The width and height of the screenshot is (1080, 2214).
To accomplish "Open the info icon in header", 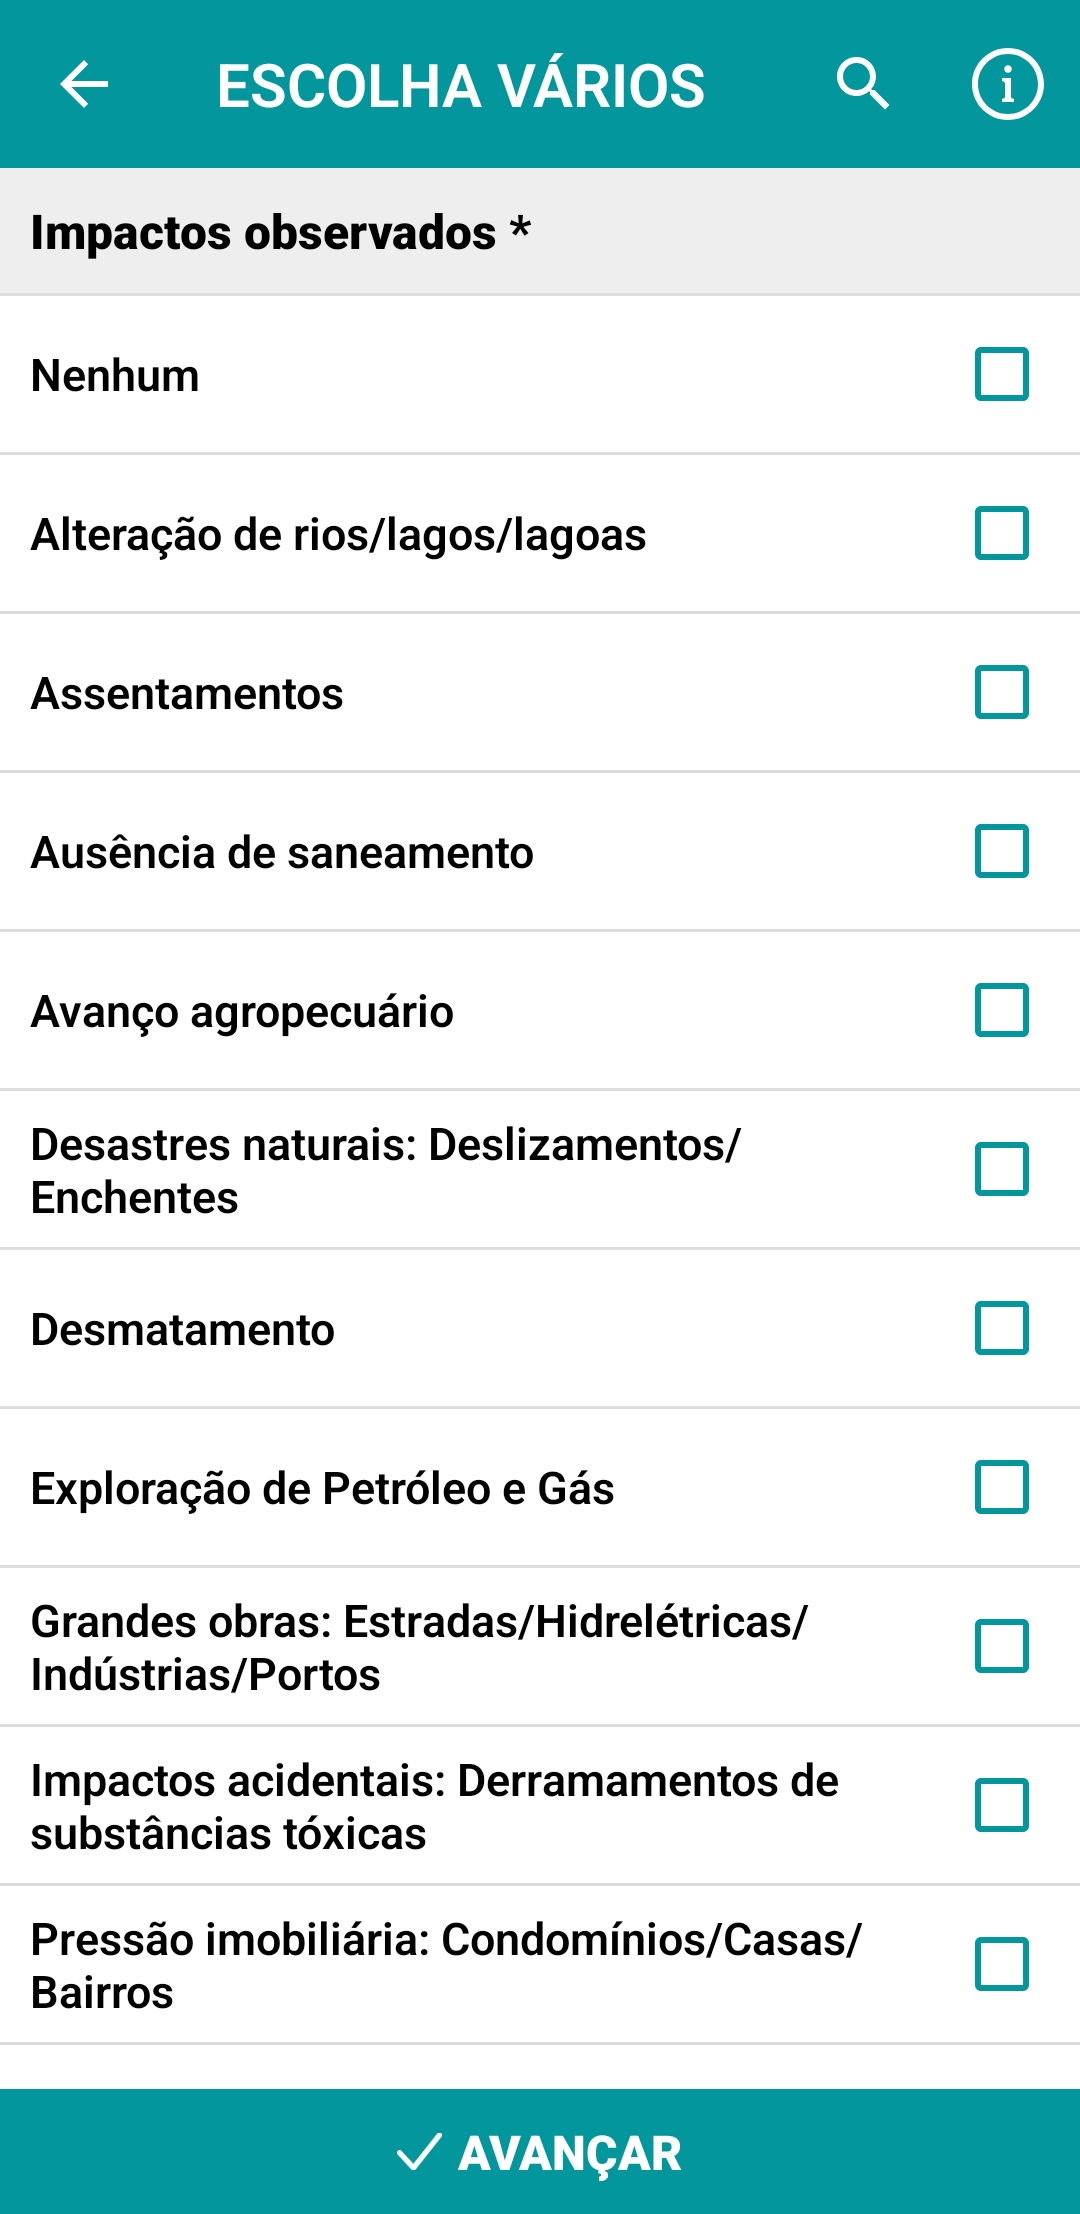I will (1007, 84).
